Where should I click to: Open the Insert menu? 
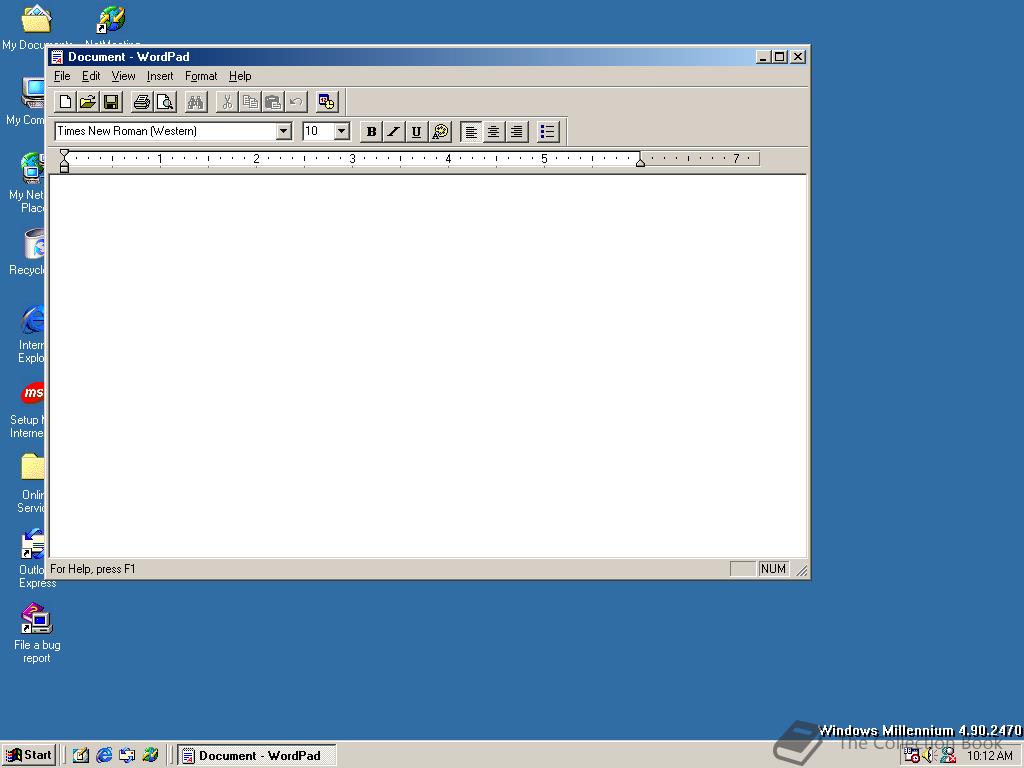pos(160,76)
